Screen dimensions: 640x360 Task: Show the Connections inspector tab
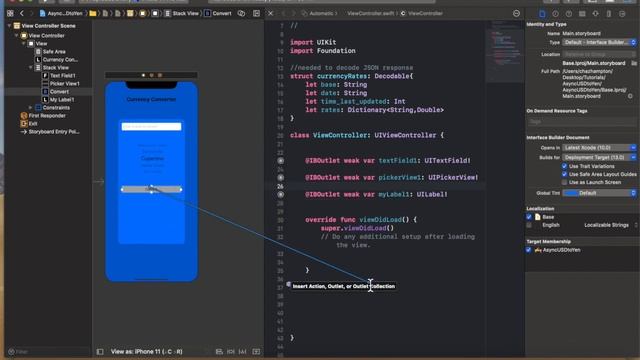pyautogui.click(x=622, y=14)
